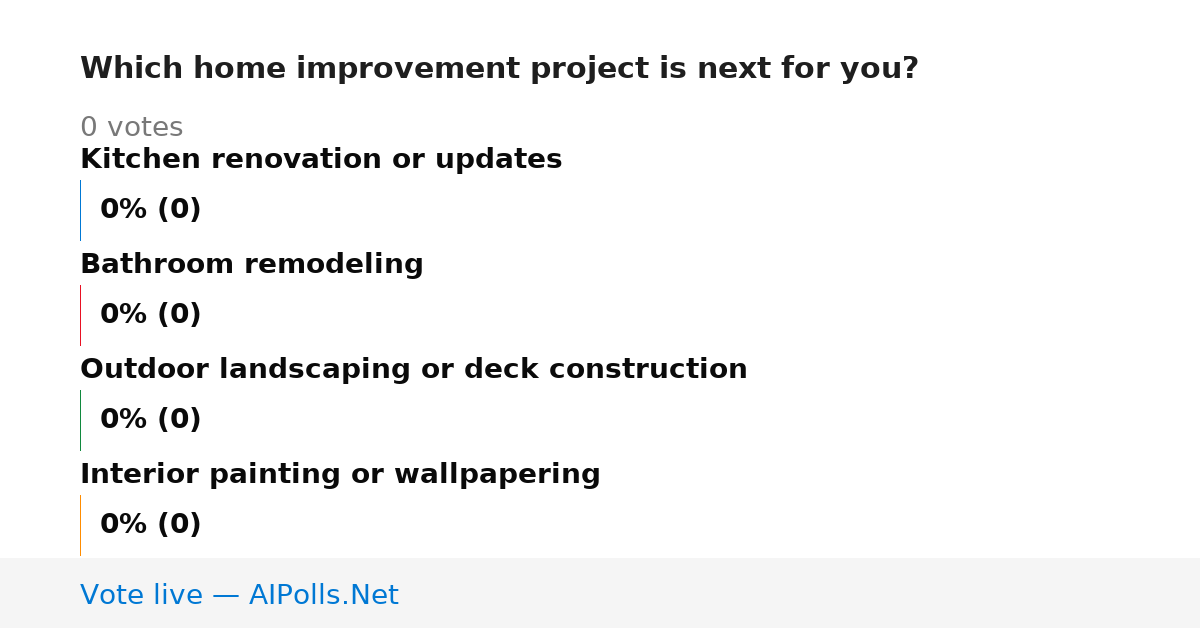Select the Bathroom remodeling option
This screenshot has width=1200, height=628.
(x=252, y=265)
